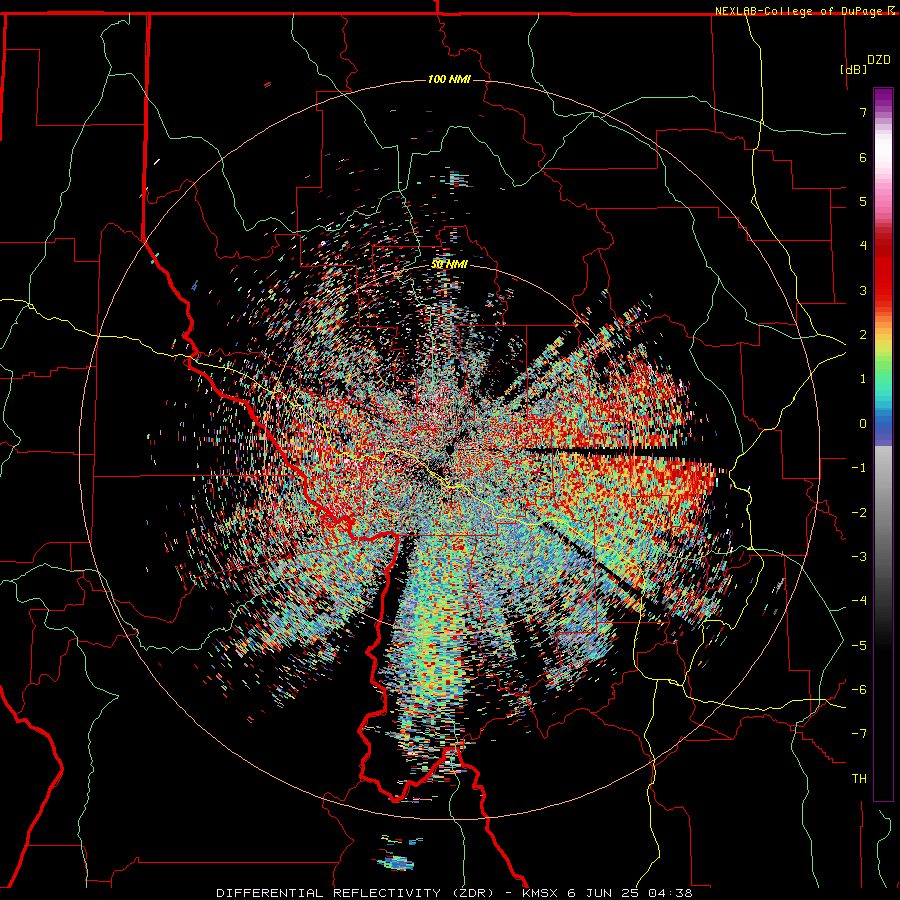This screenshot has width=900, height=900.
Task: Click the -6 value on the color scale
Action: pyautogui.click(x=859, y=690)
